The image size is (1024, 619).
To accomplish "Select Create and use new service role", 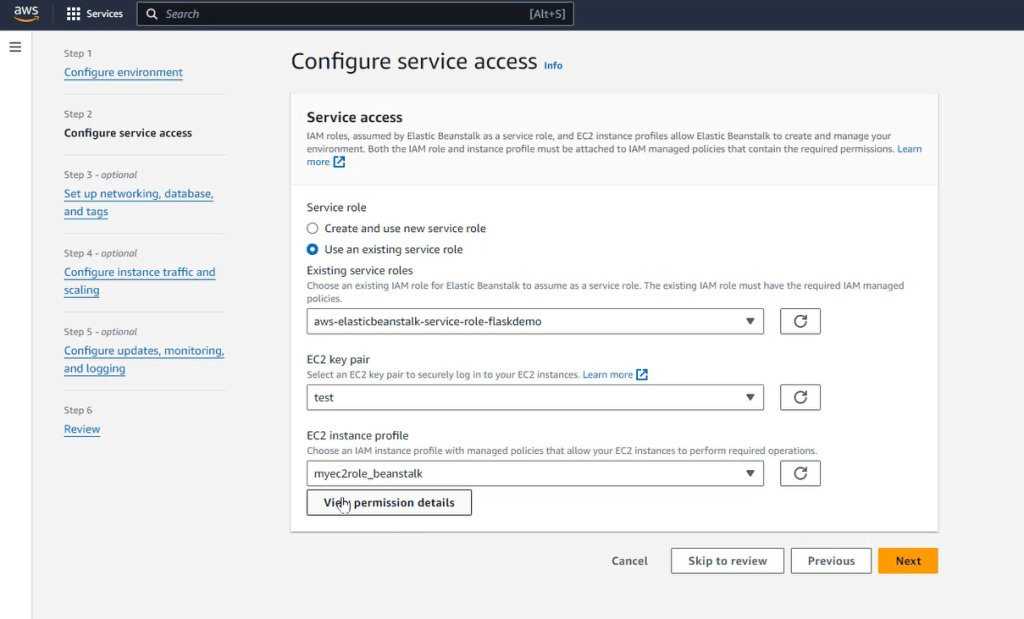I will click(x=313, y=228).
